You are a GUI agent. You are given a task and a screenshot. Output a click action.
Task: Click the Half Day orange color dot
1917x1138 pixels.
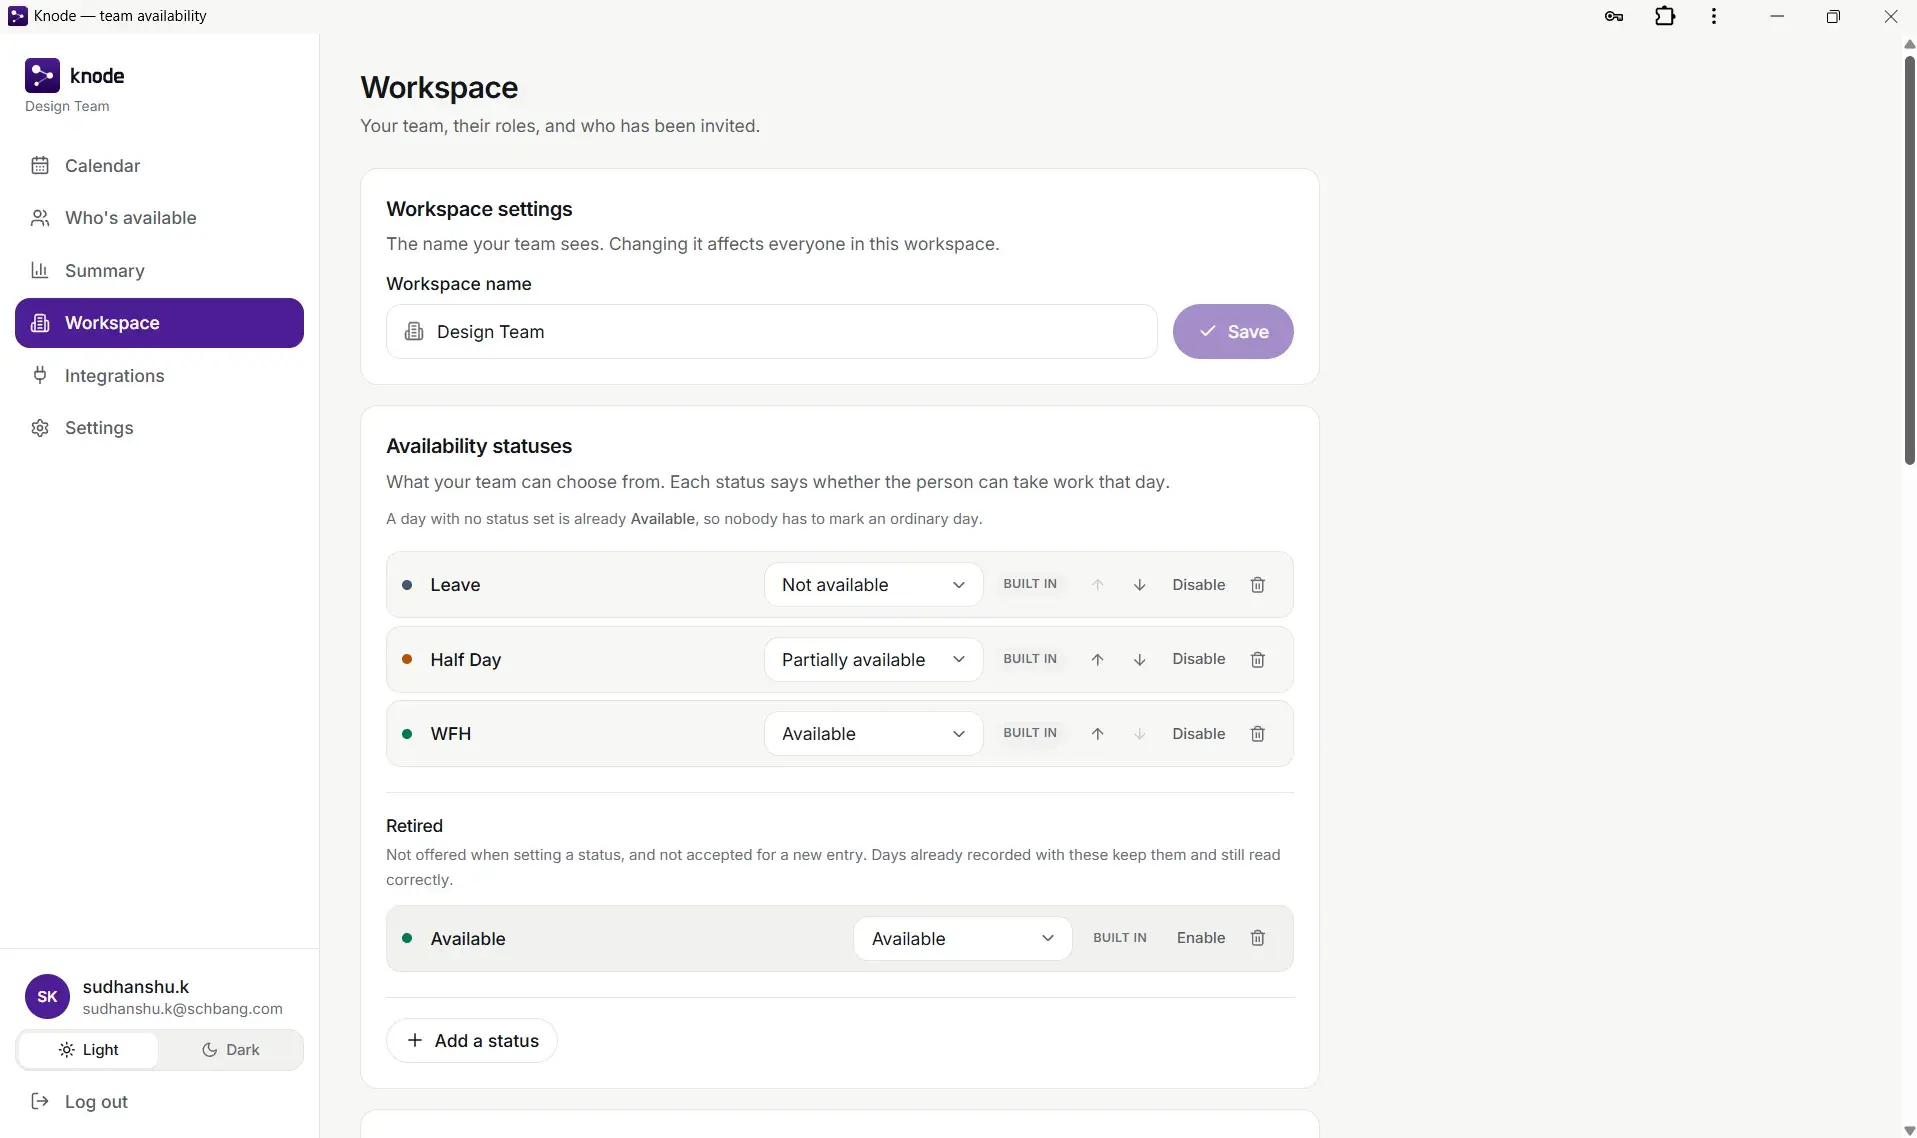407,659
